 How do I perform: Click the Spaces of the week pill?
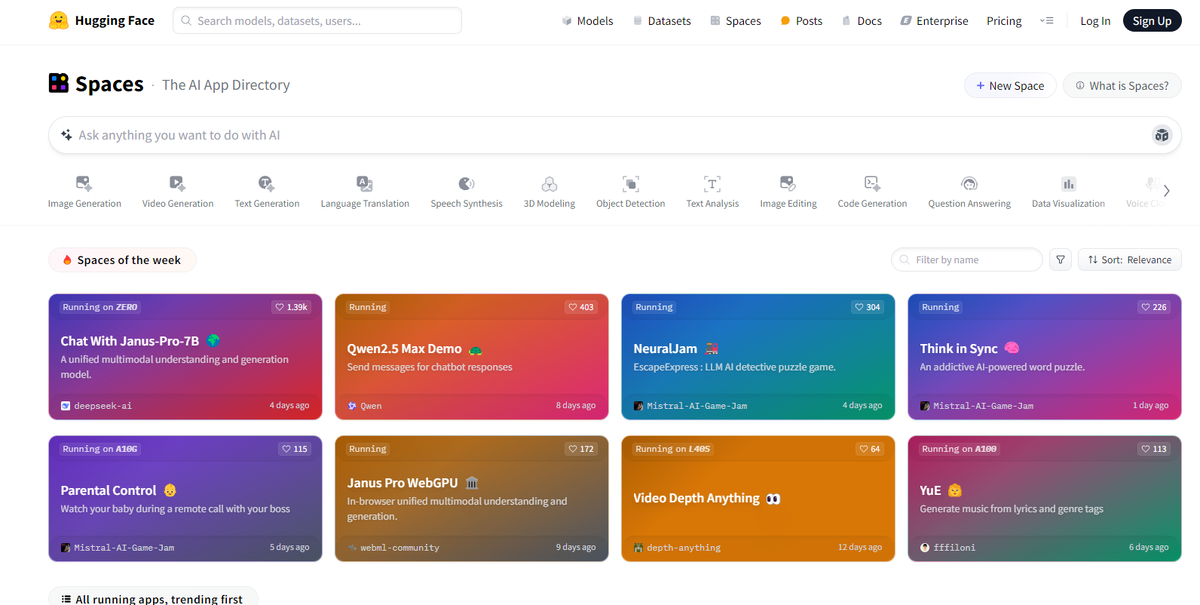pos(122,260)
